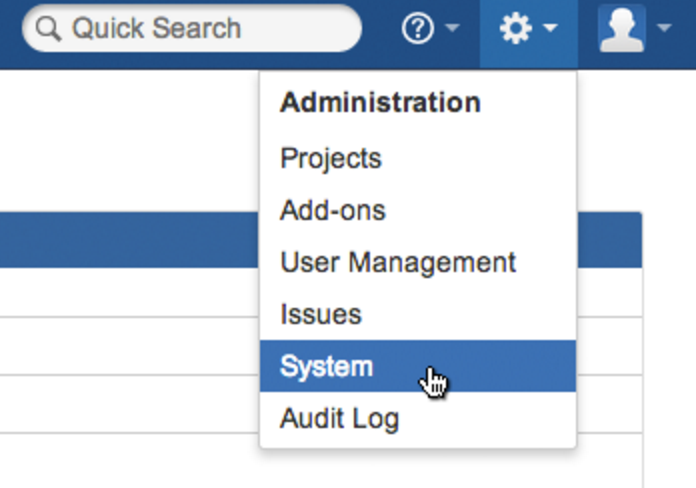The width and height of the screenshot is (696, 488).
Task: Expand the user avatar dropdown arrow
Action: pos(664,29)
